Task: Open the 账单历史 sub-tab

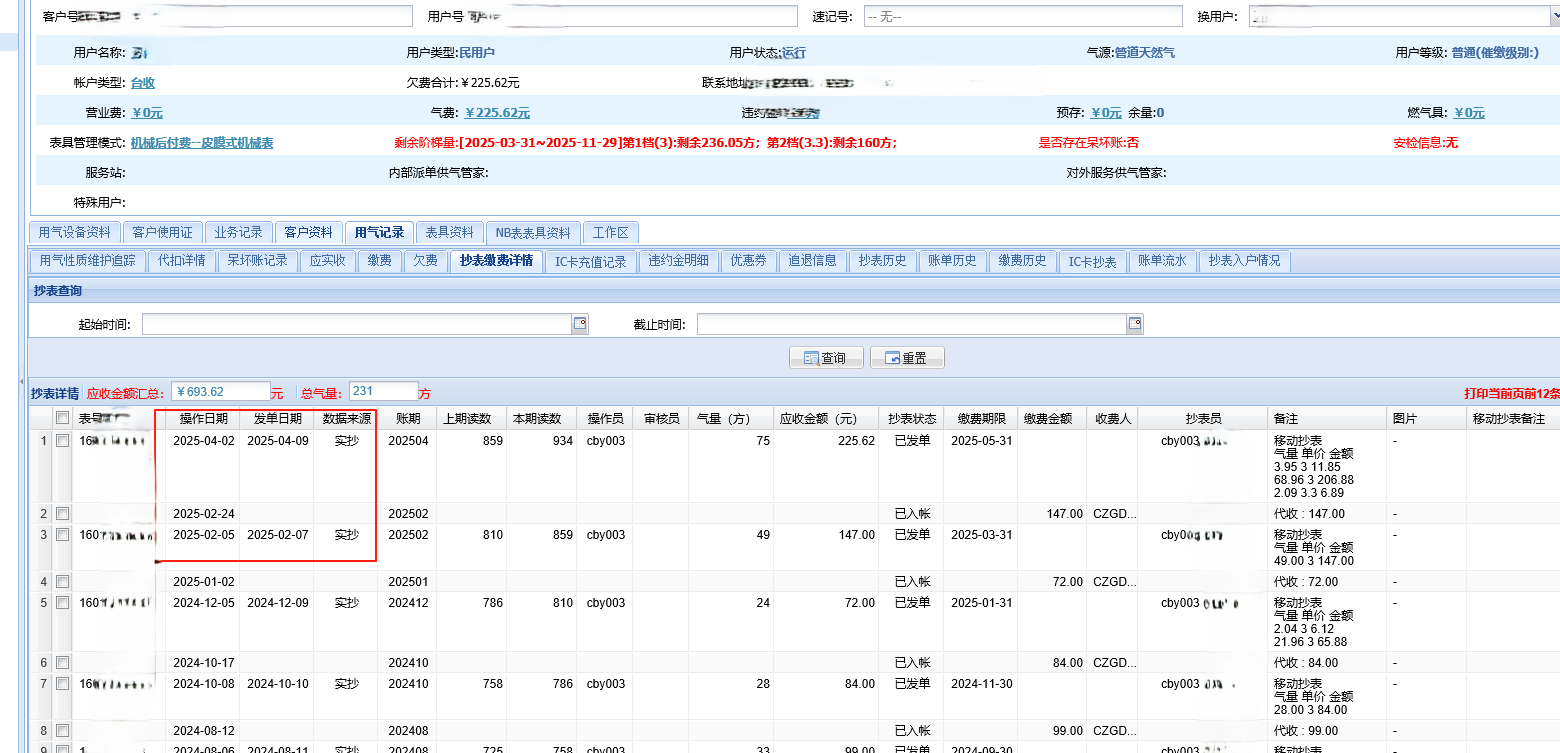Action: [x=953, y=261]
